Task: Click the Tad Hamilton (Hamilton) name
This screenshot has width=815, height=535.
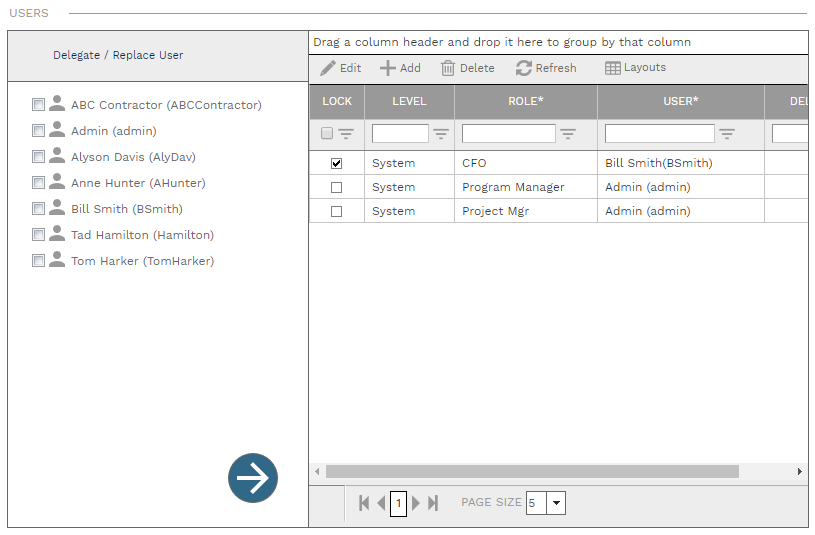Action: (x=142, y=235)
